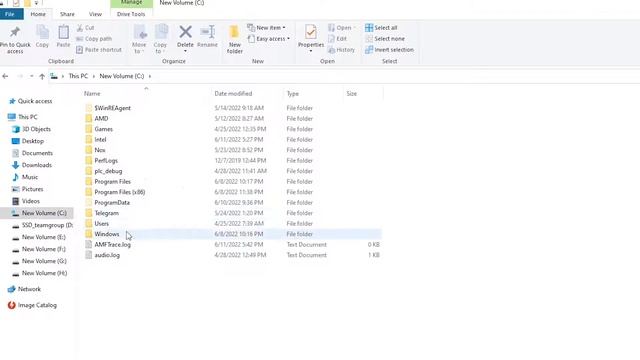Screen dimensions: 640x360
Task: Switch to Share ribbon tab
Action: [x=67, y=14]
